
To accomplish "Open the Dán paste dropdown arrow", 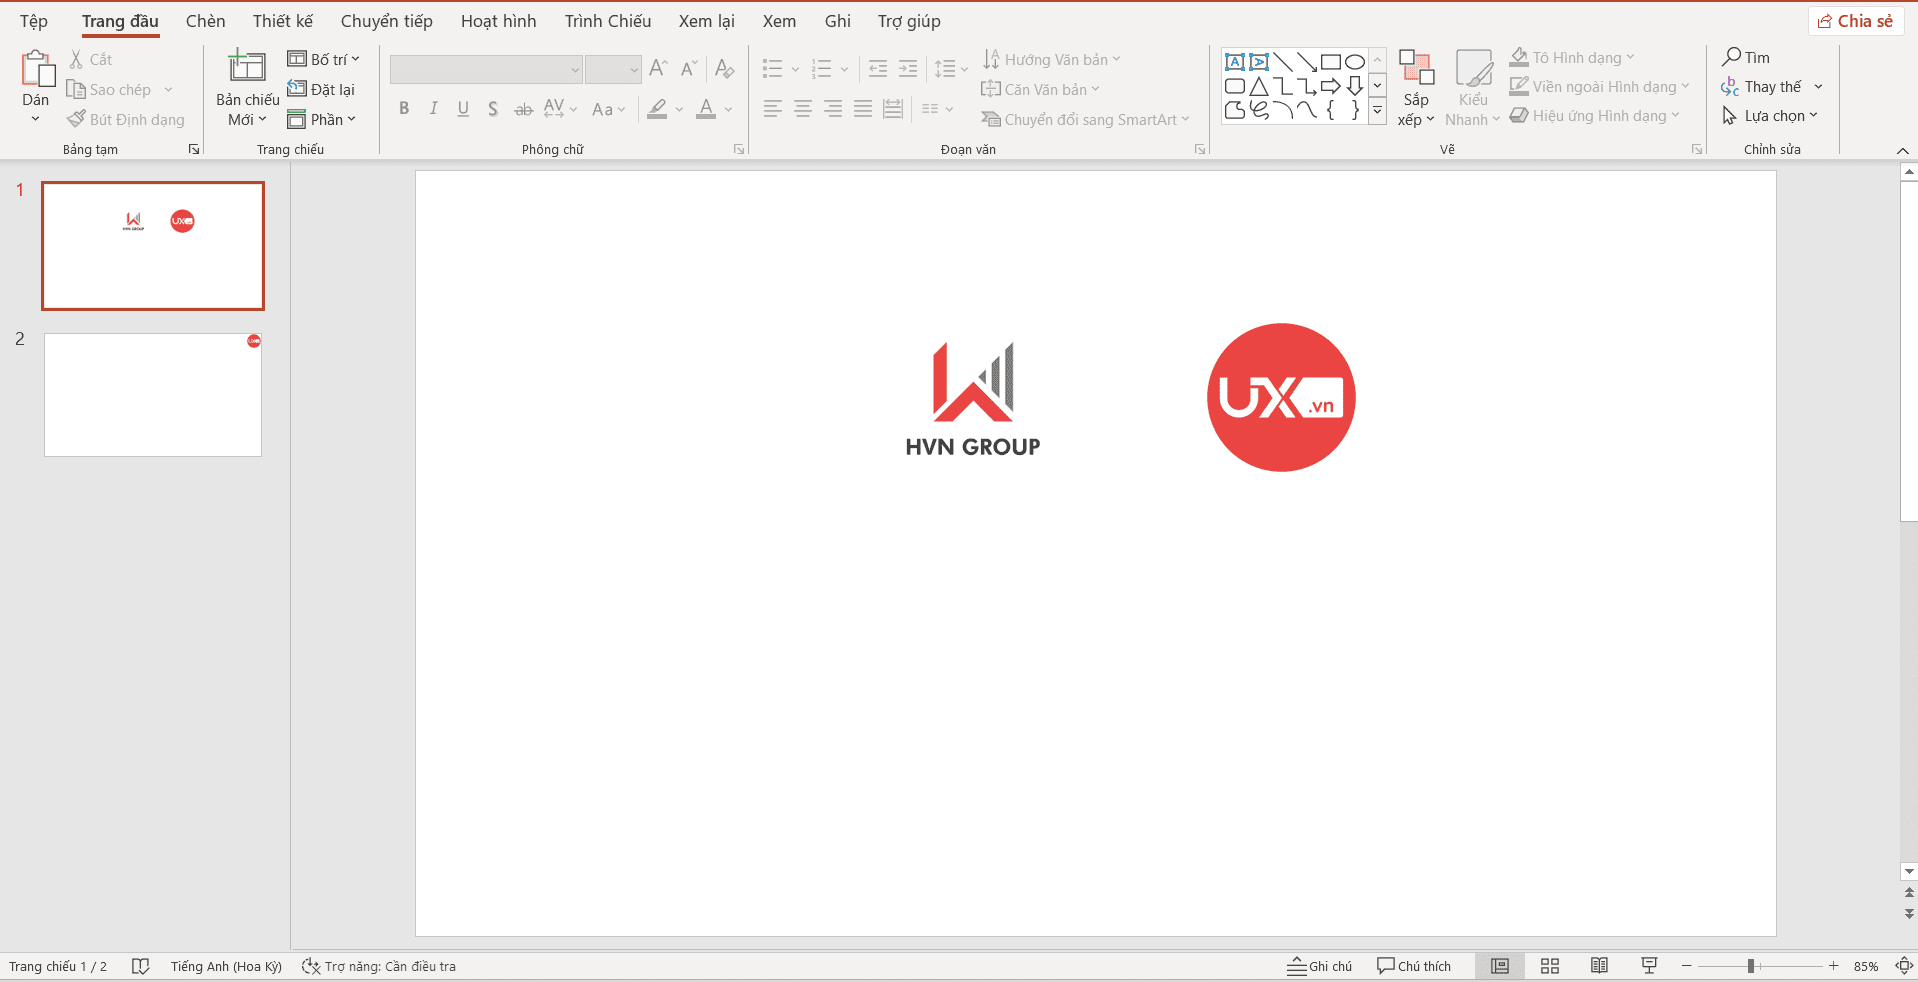I will click(34, 117).
